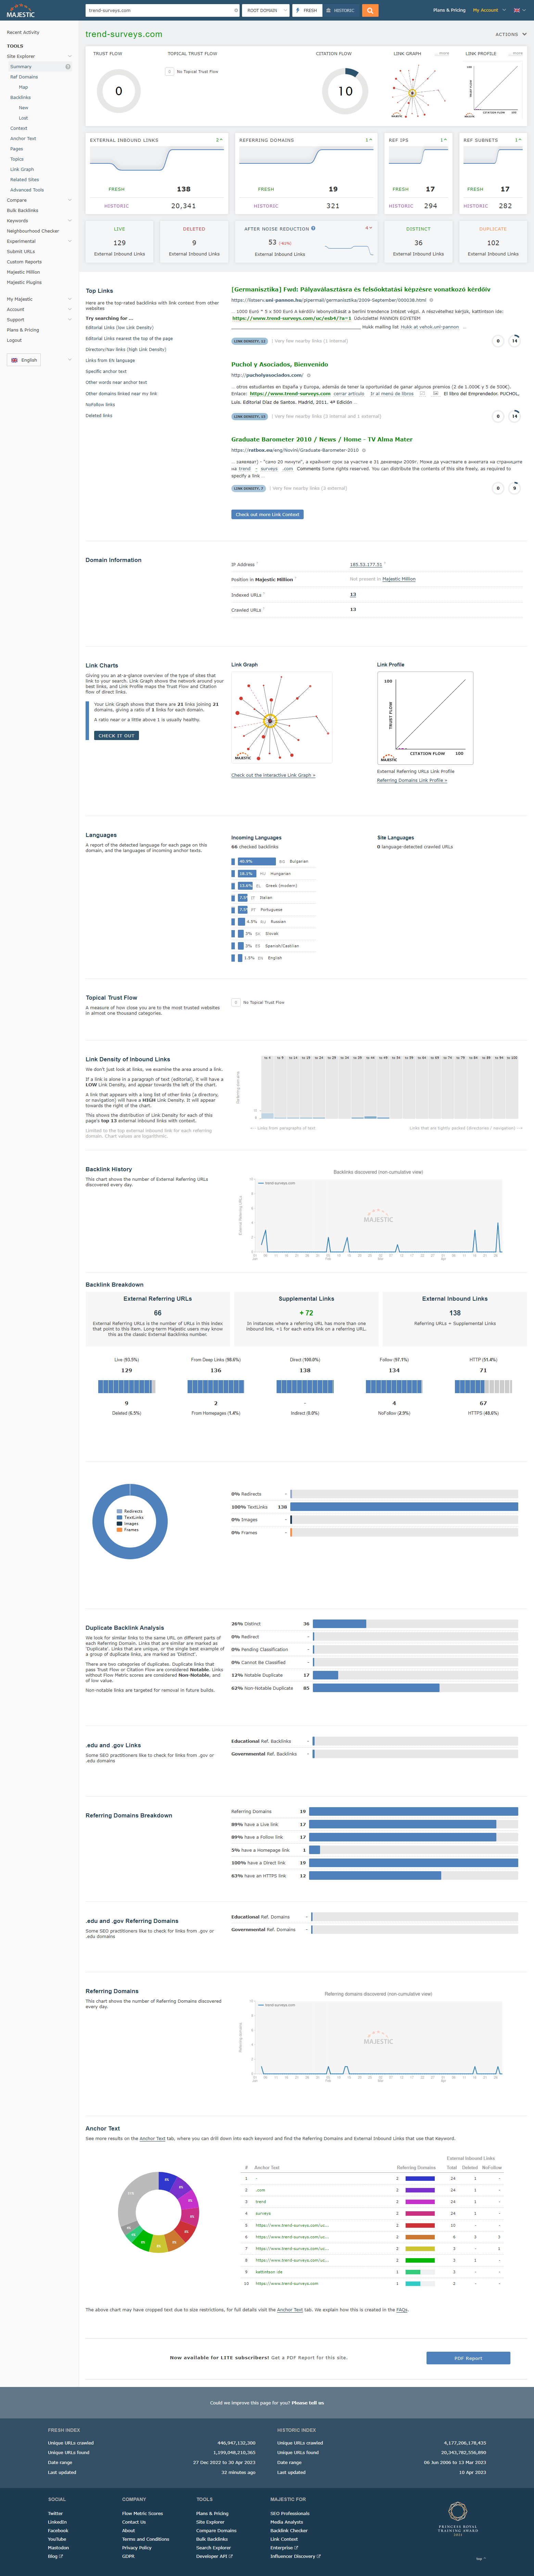Open Ref Domains in sidebar menu
The width and height of the screenshot is (534, 2576).
click(24, 77)
